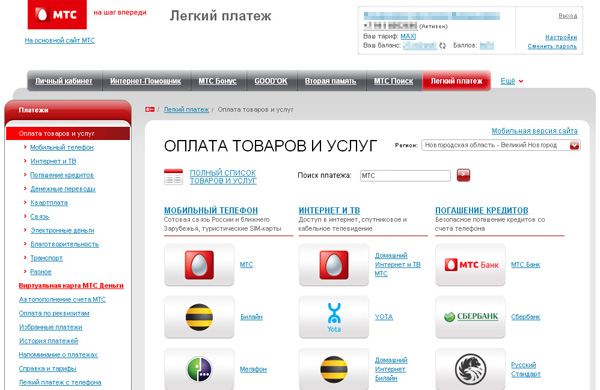Click the Сбербанк text link
This screenshot has width=600, height=390.
point(525,317)
